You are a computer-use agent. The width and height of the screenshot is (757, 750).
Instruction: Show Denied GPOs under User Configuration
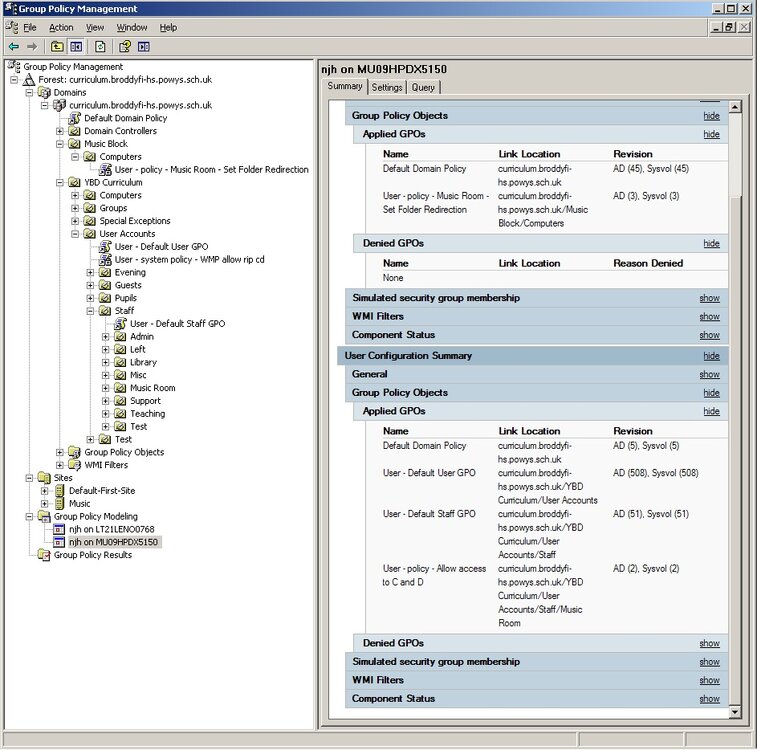point(709,643)
